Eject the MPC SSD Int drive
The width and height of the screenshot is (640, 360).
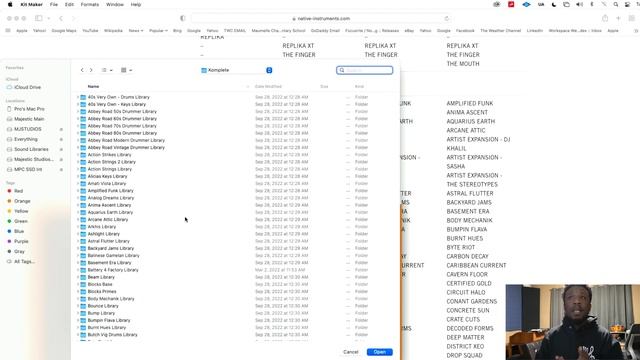coord(61,169)
